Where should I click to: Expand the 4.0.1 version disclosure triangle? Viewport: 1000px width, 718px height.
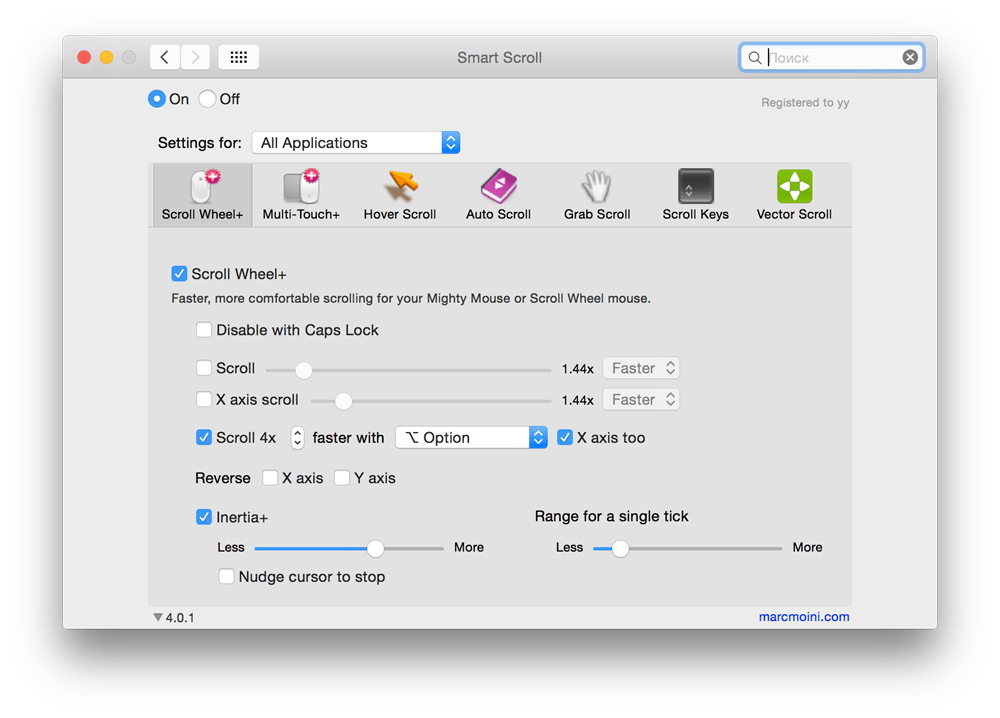158,617
